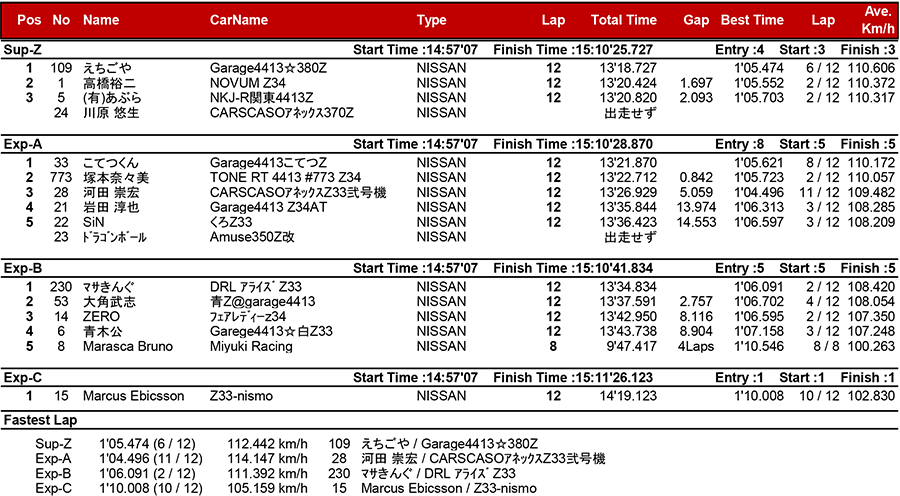Click driver name Marasca Bruno
The width and height of the screenshot is (900, 496).
pos(128,347)
